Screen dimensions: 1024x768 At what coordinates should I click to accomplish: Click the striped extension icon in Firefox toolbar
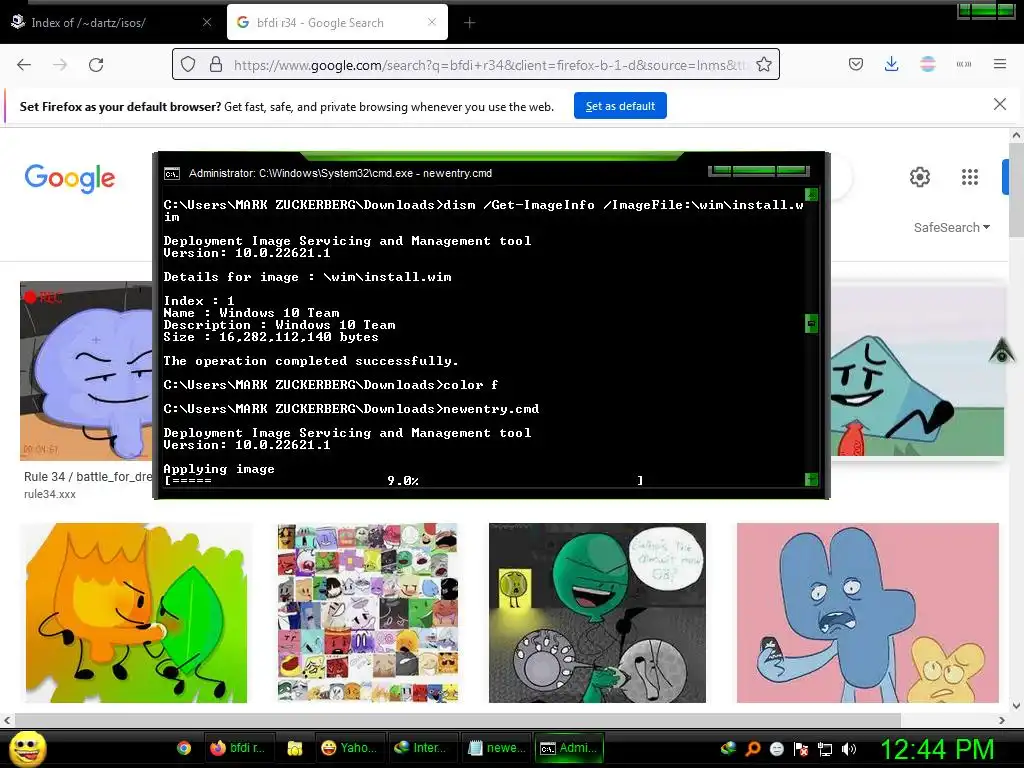point(927,64)
